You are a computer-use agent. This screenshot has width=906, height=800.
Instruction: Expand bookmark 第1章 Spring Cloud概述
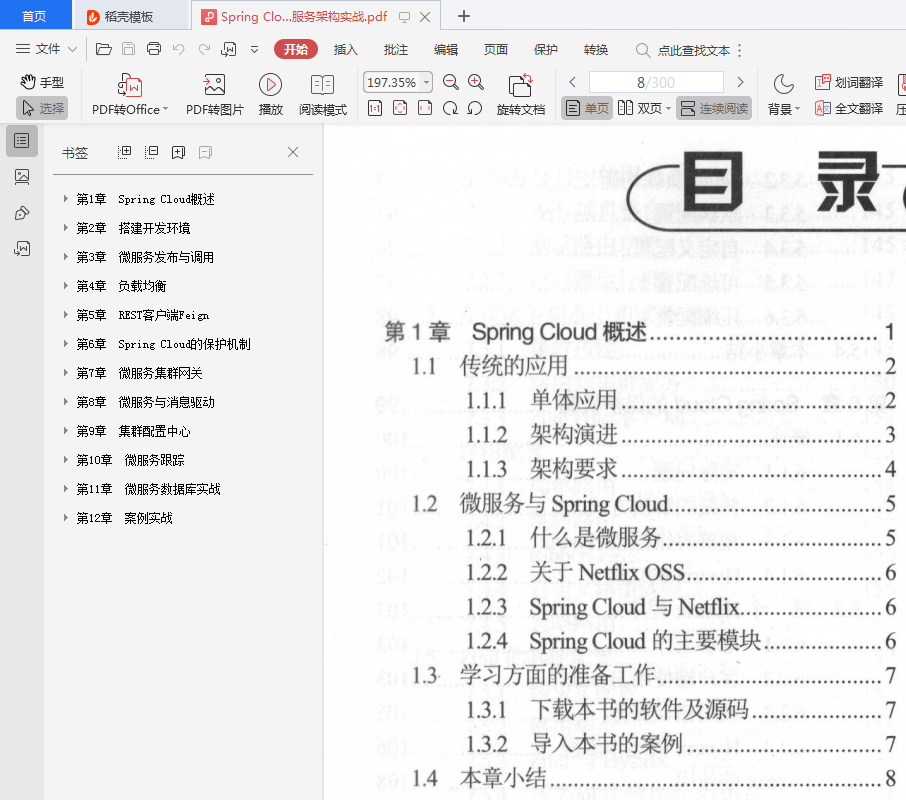coord(65,199)
